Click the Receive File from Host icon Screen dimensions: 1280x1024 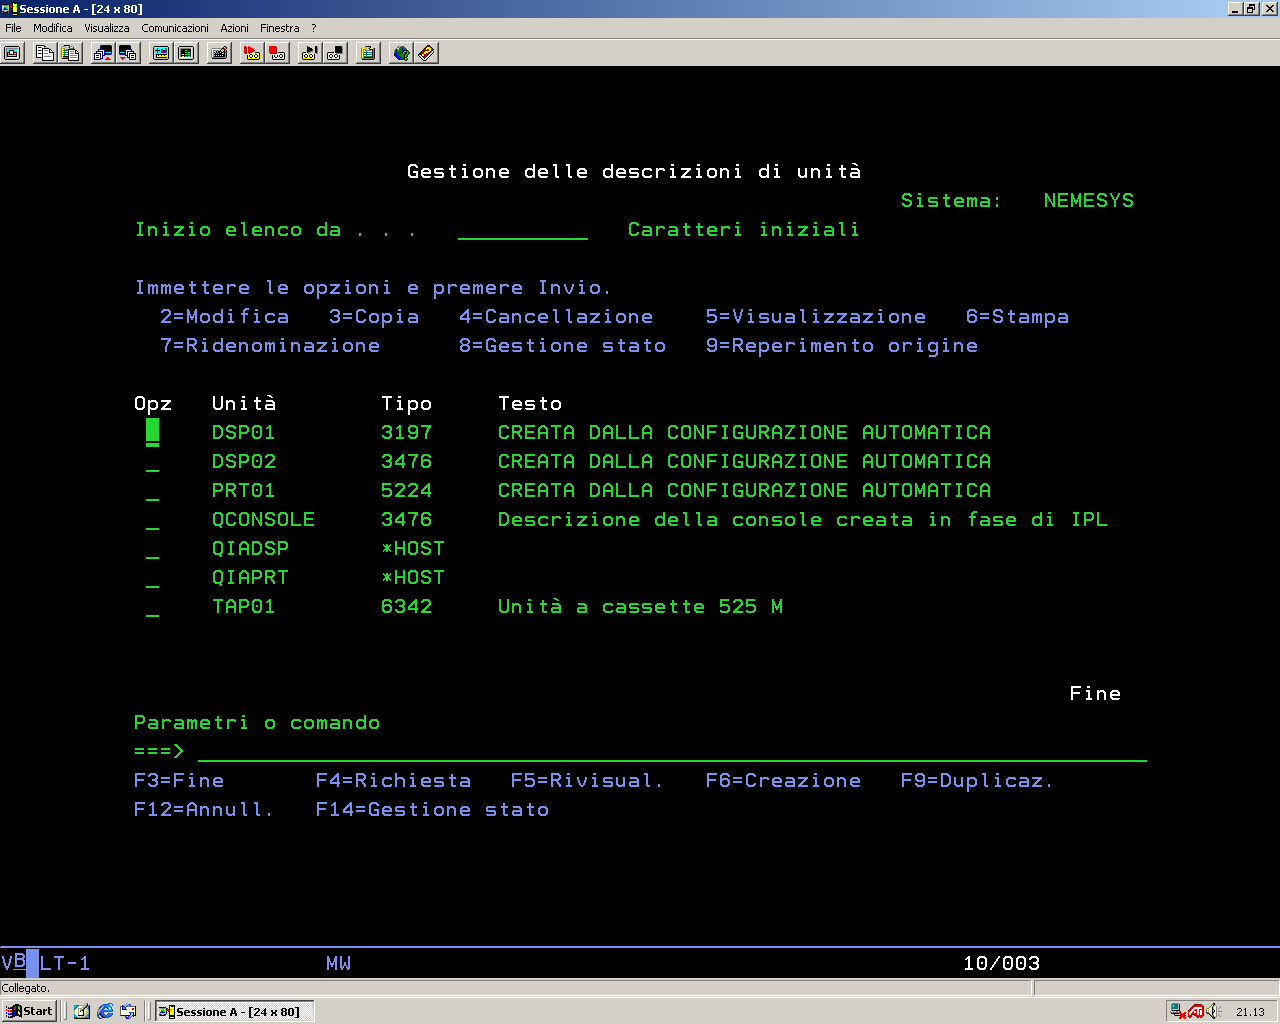coord(128,53)
